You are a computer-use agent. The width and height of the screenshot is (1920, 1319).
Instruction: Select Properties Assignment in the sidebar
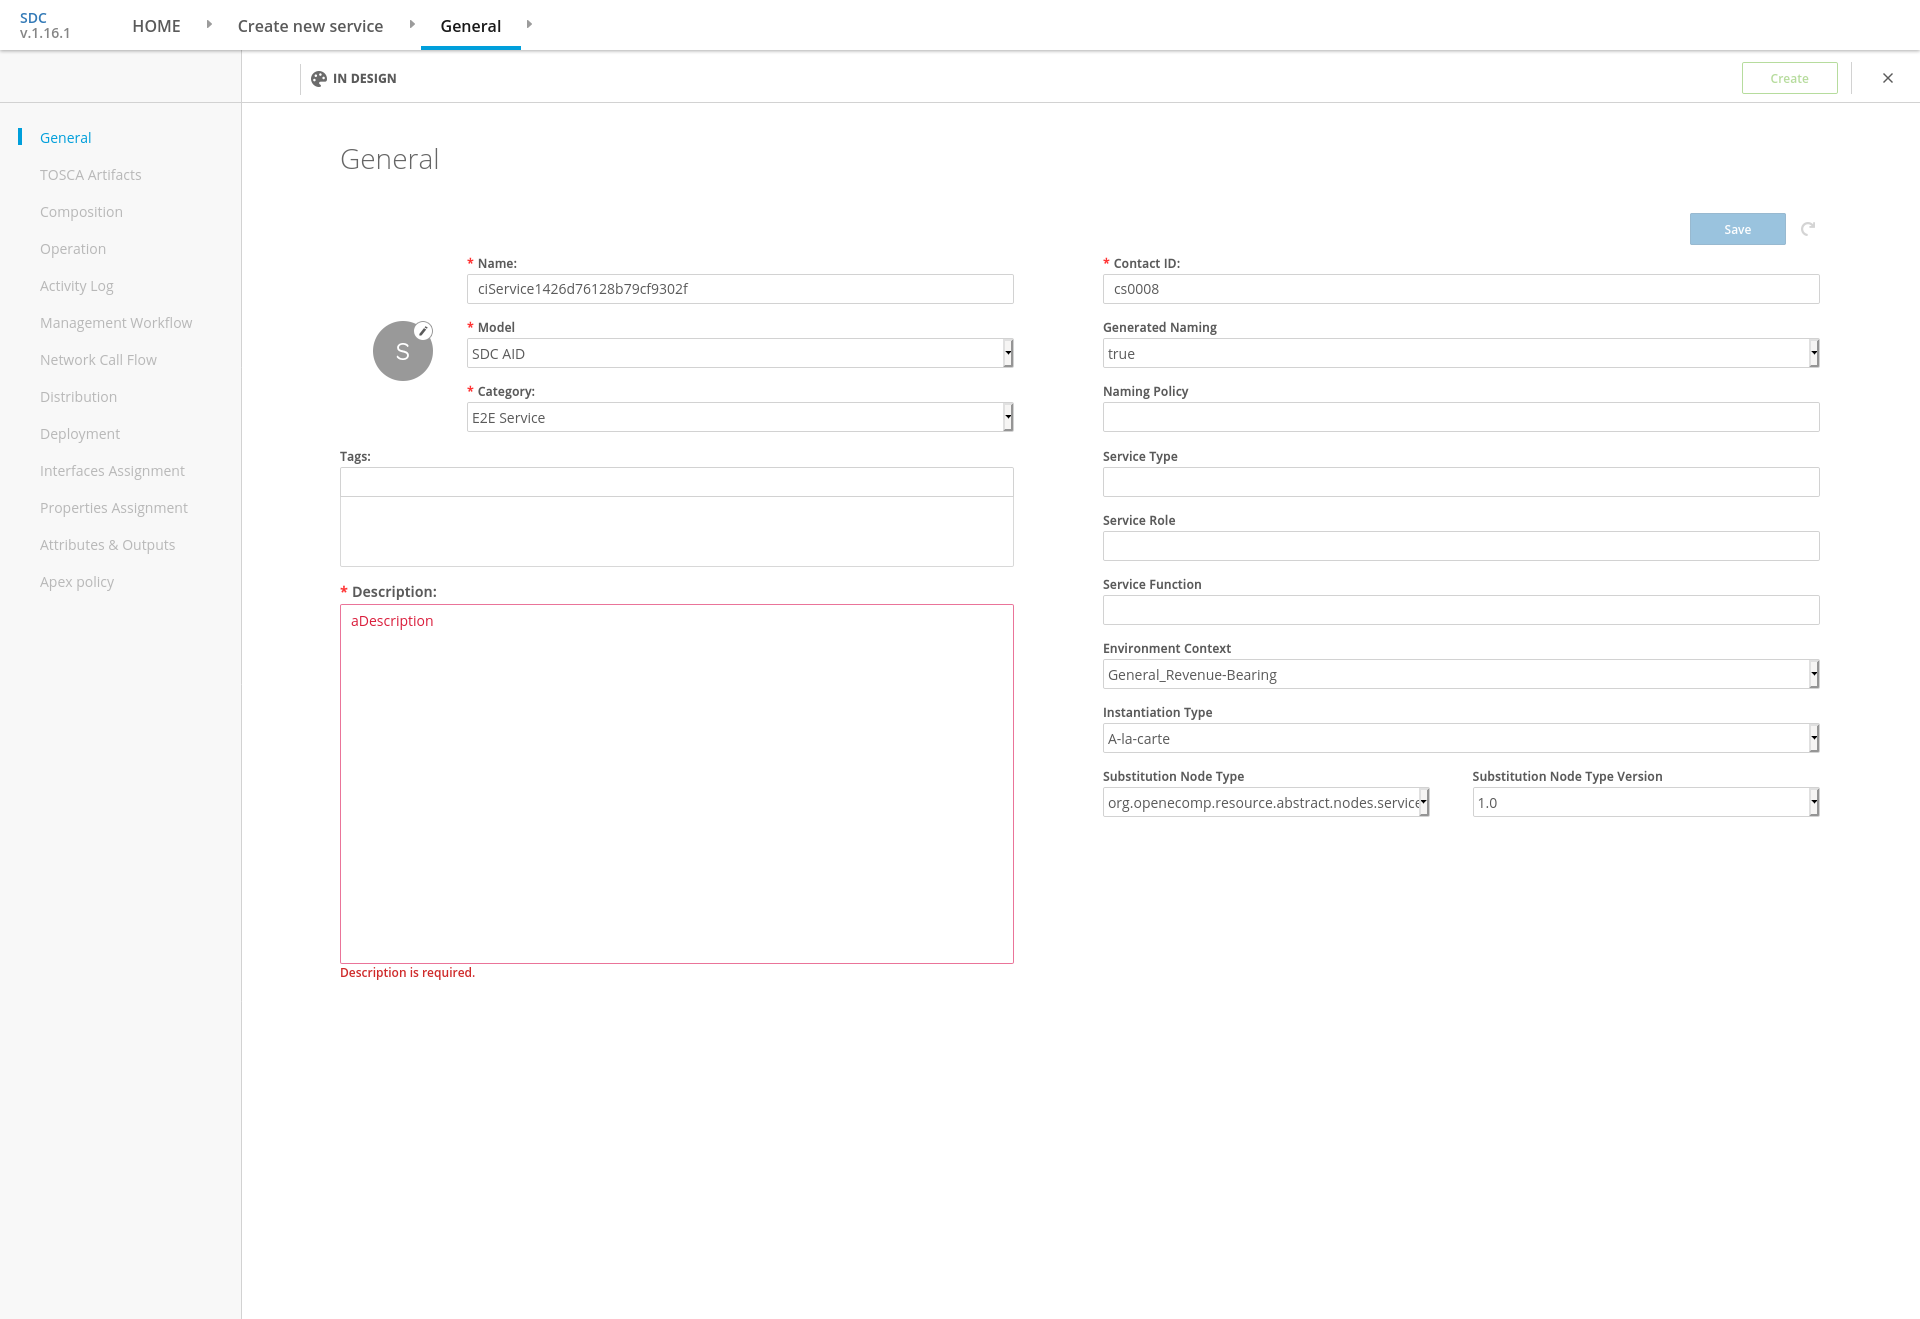114,508
